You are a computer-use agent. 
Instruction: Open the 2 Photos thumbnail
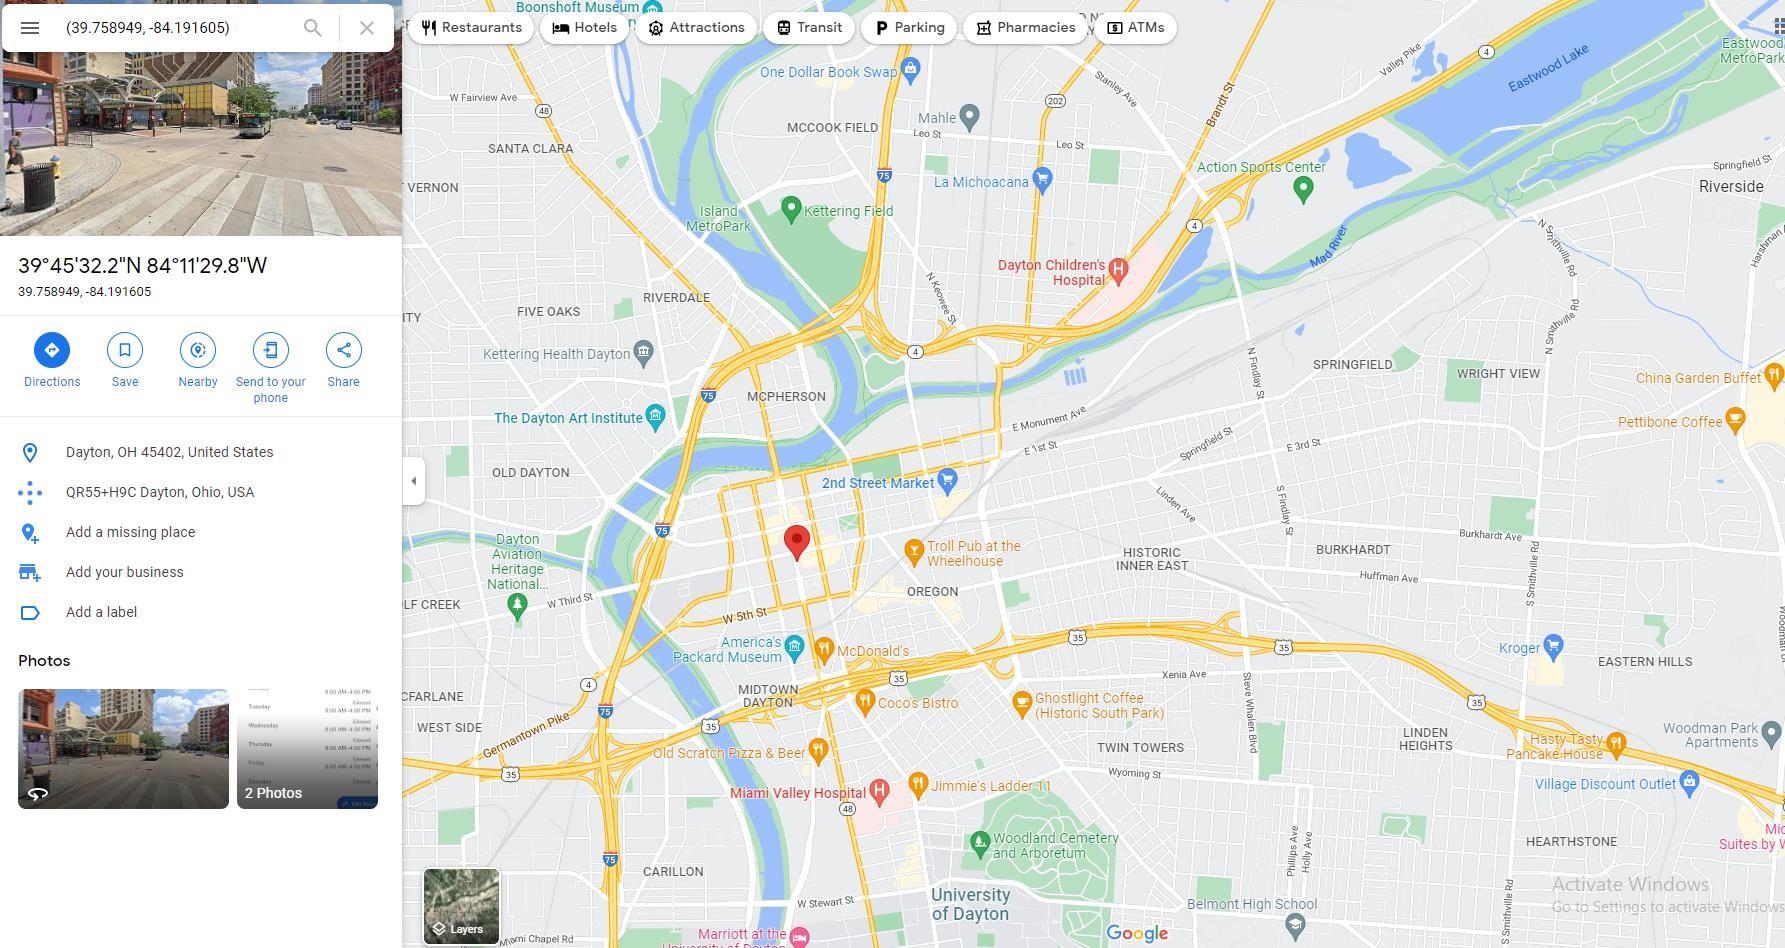[x=307, y=749]
